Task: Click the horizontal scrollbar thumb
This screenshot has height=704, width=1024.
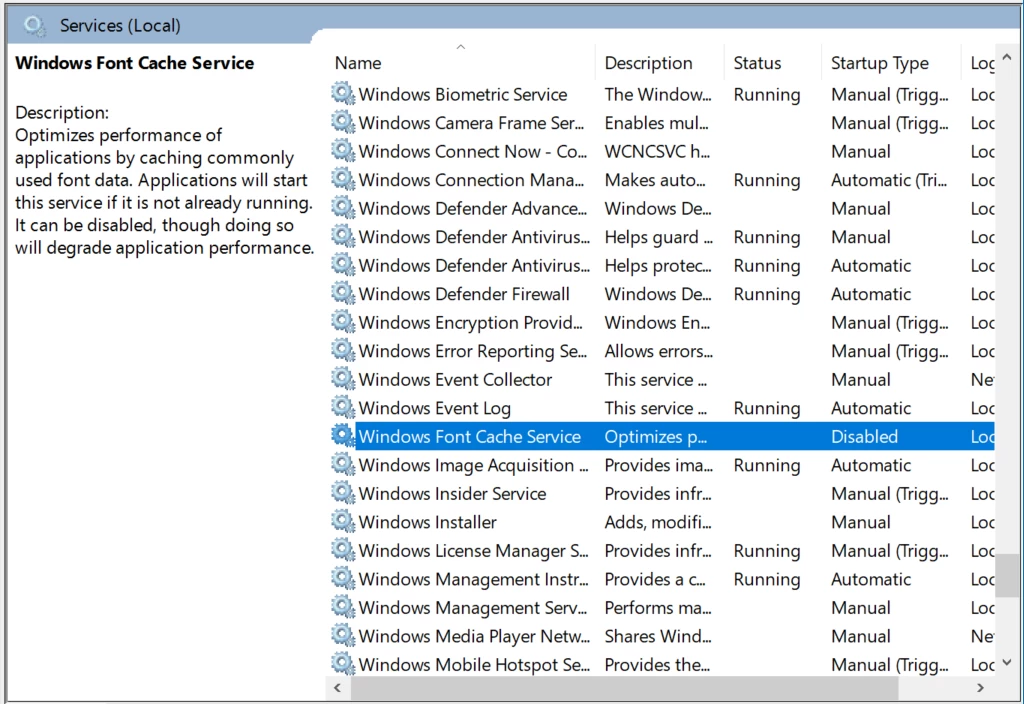Action: pos(624,688)
